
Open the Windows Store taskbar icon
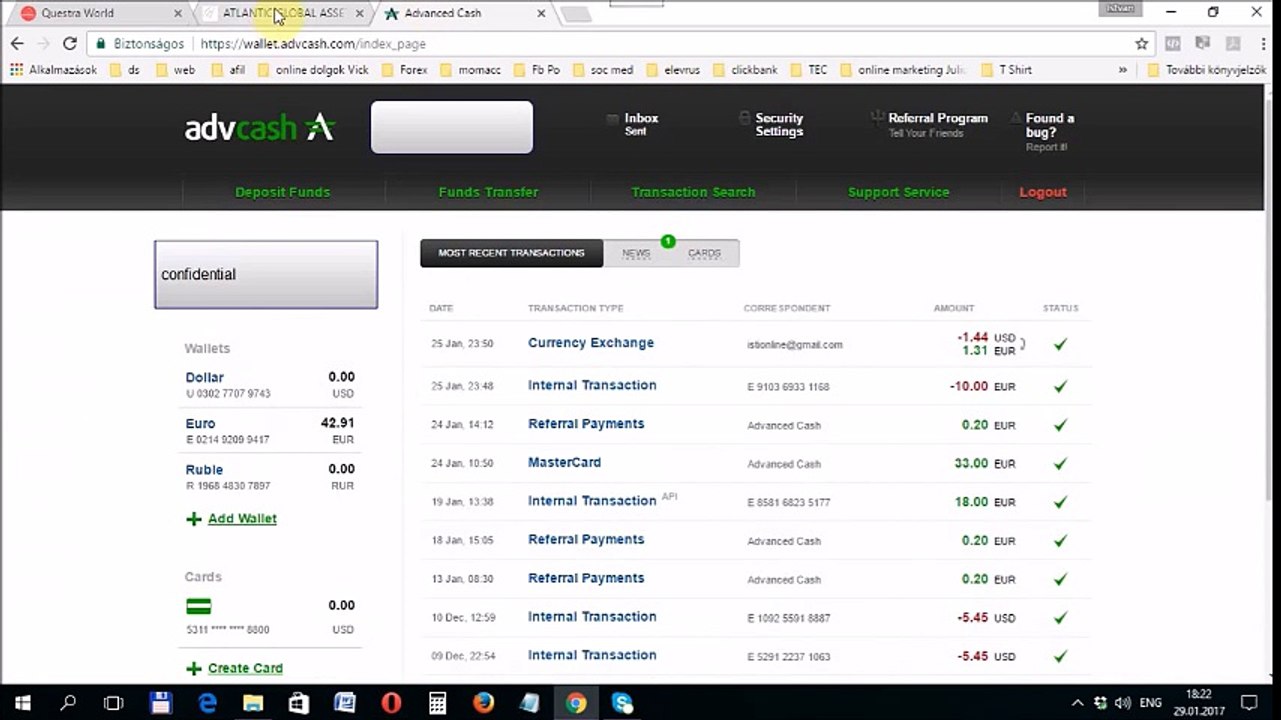coord(299,703)
